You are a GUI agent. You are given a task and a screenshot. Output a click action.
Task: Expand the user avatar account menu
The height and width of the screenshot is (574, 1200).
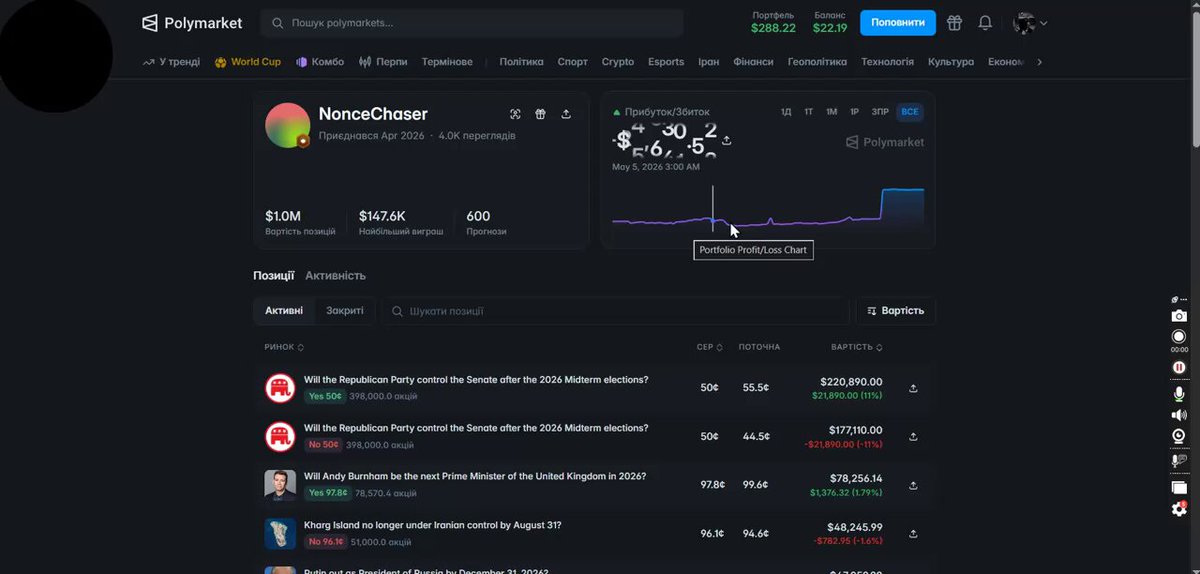tap(1030, 23)
